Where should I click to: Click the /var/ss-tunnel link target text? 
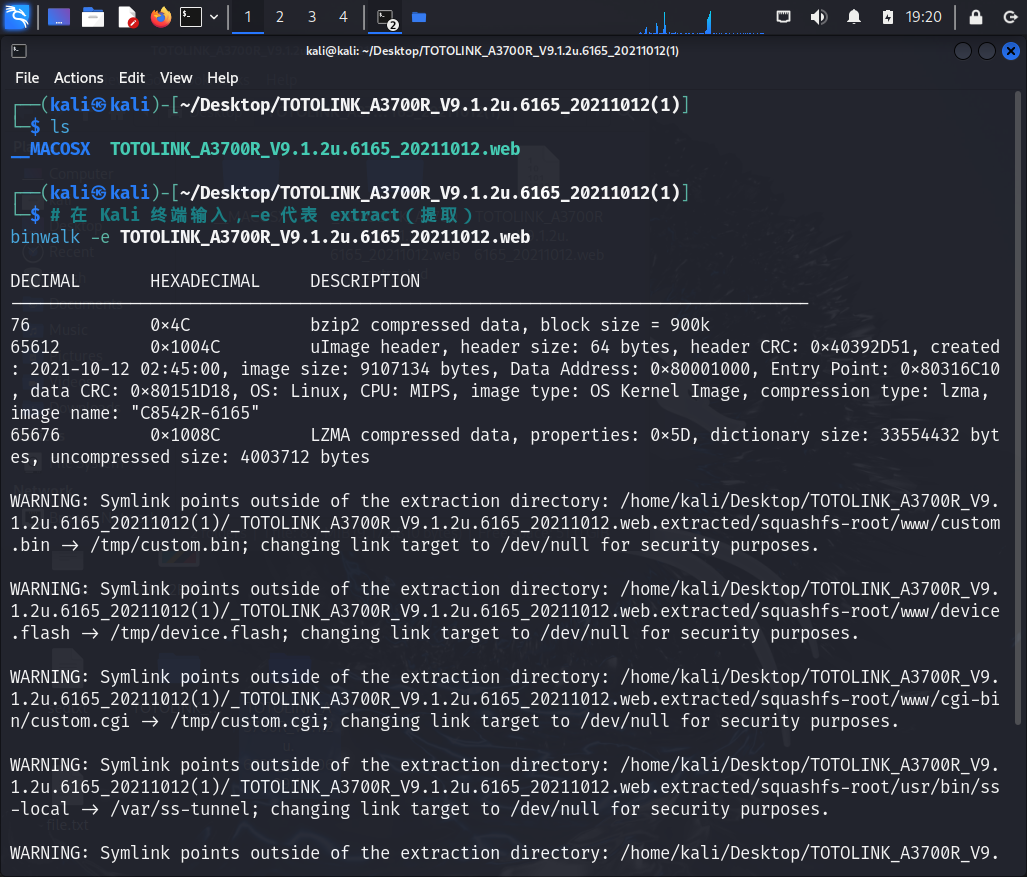coord(180,809)
